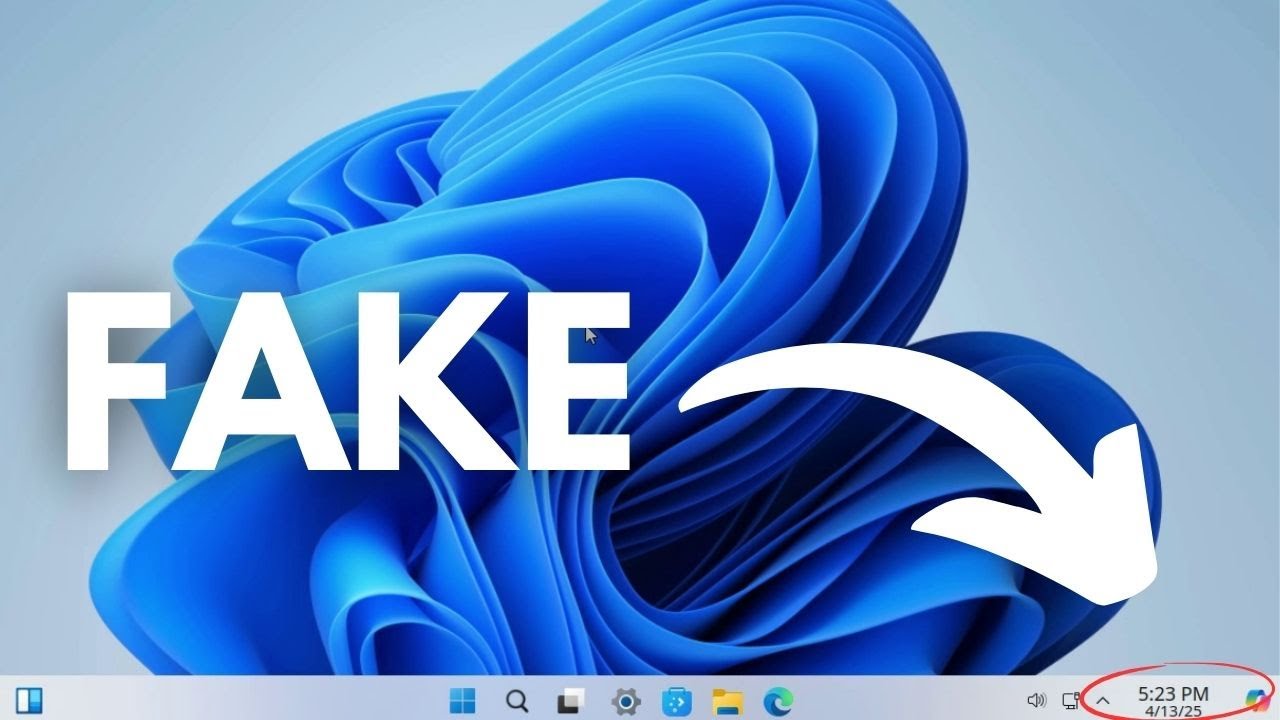Click the volume speaker tray icon
The width and height of the screenshot is (1280, 720).
(1036, 701)
